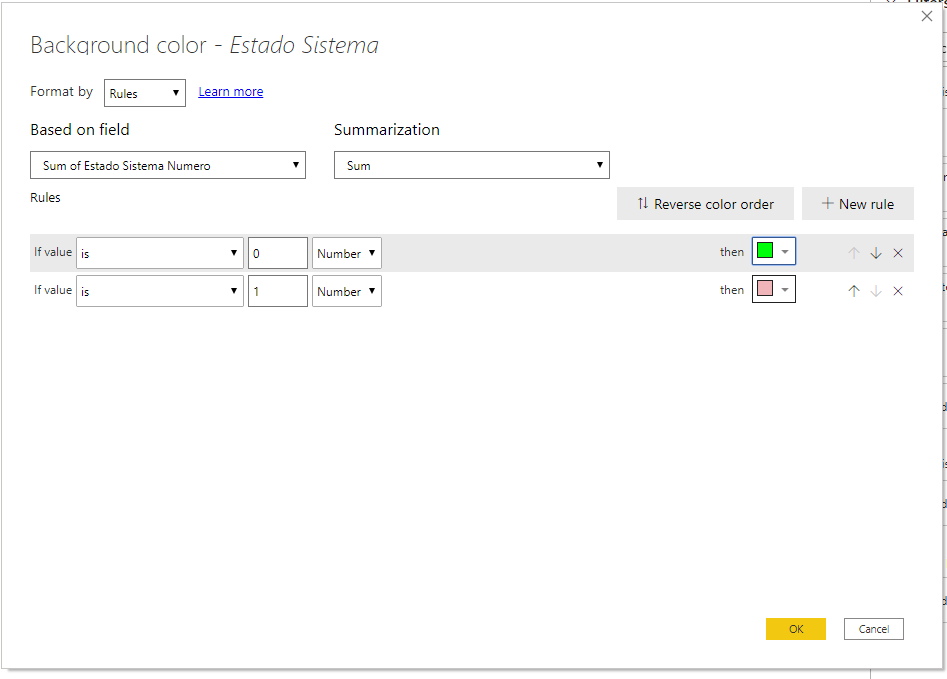Click the Cancel button

[874, 629]
